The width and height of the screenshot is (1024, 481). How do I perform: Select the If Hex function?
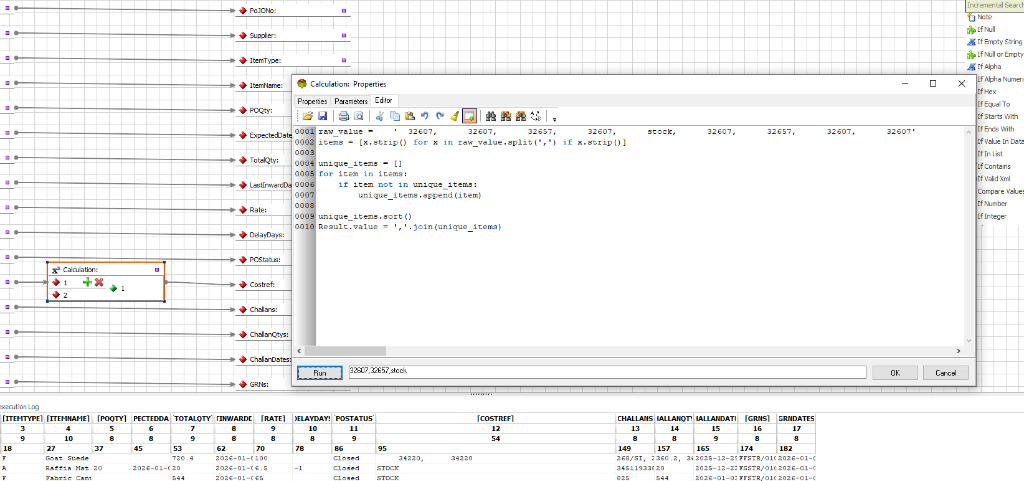(987, 91)
